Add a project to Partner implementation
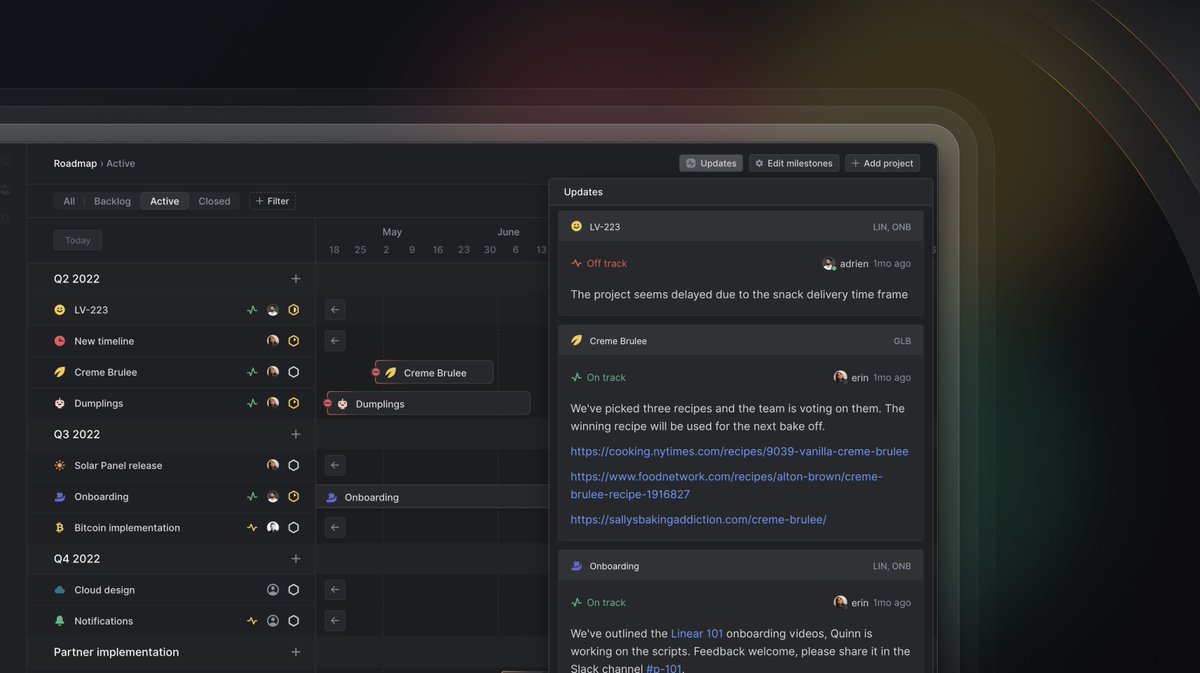 pyautogui.click(x=295, y=652)
